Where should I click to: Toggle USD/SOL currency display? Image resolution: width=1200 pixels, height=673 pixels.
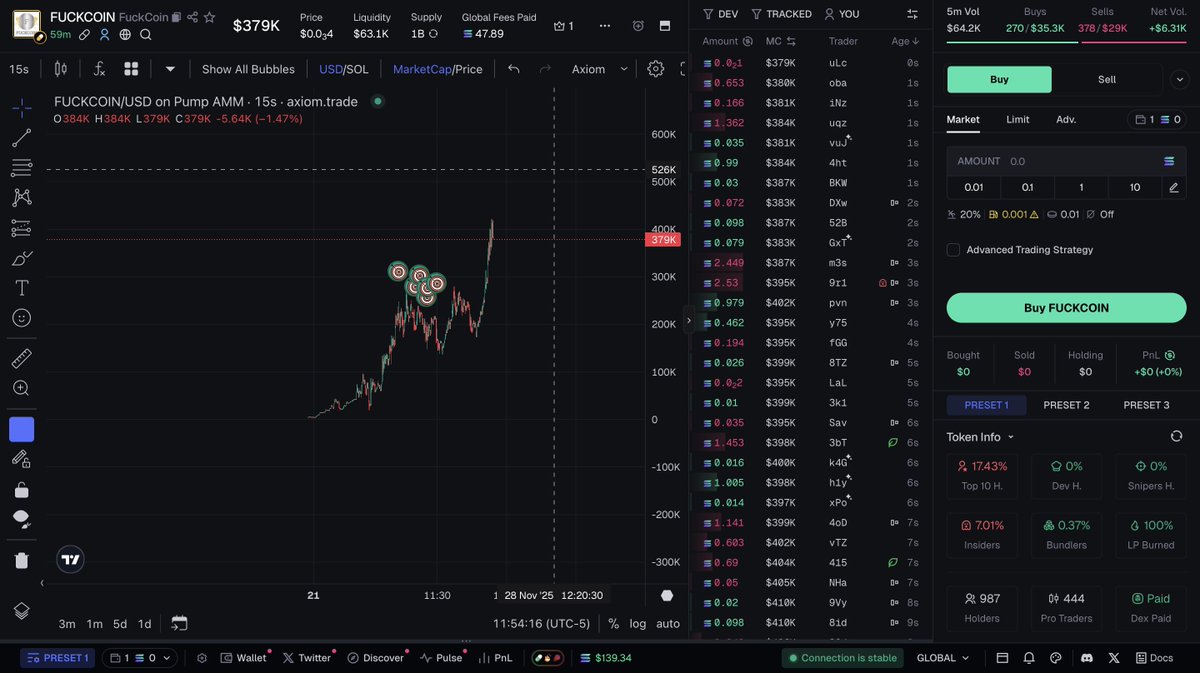[343, 69]
